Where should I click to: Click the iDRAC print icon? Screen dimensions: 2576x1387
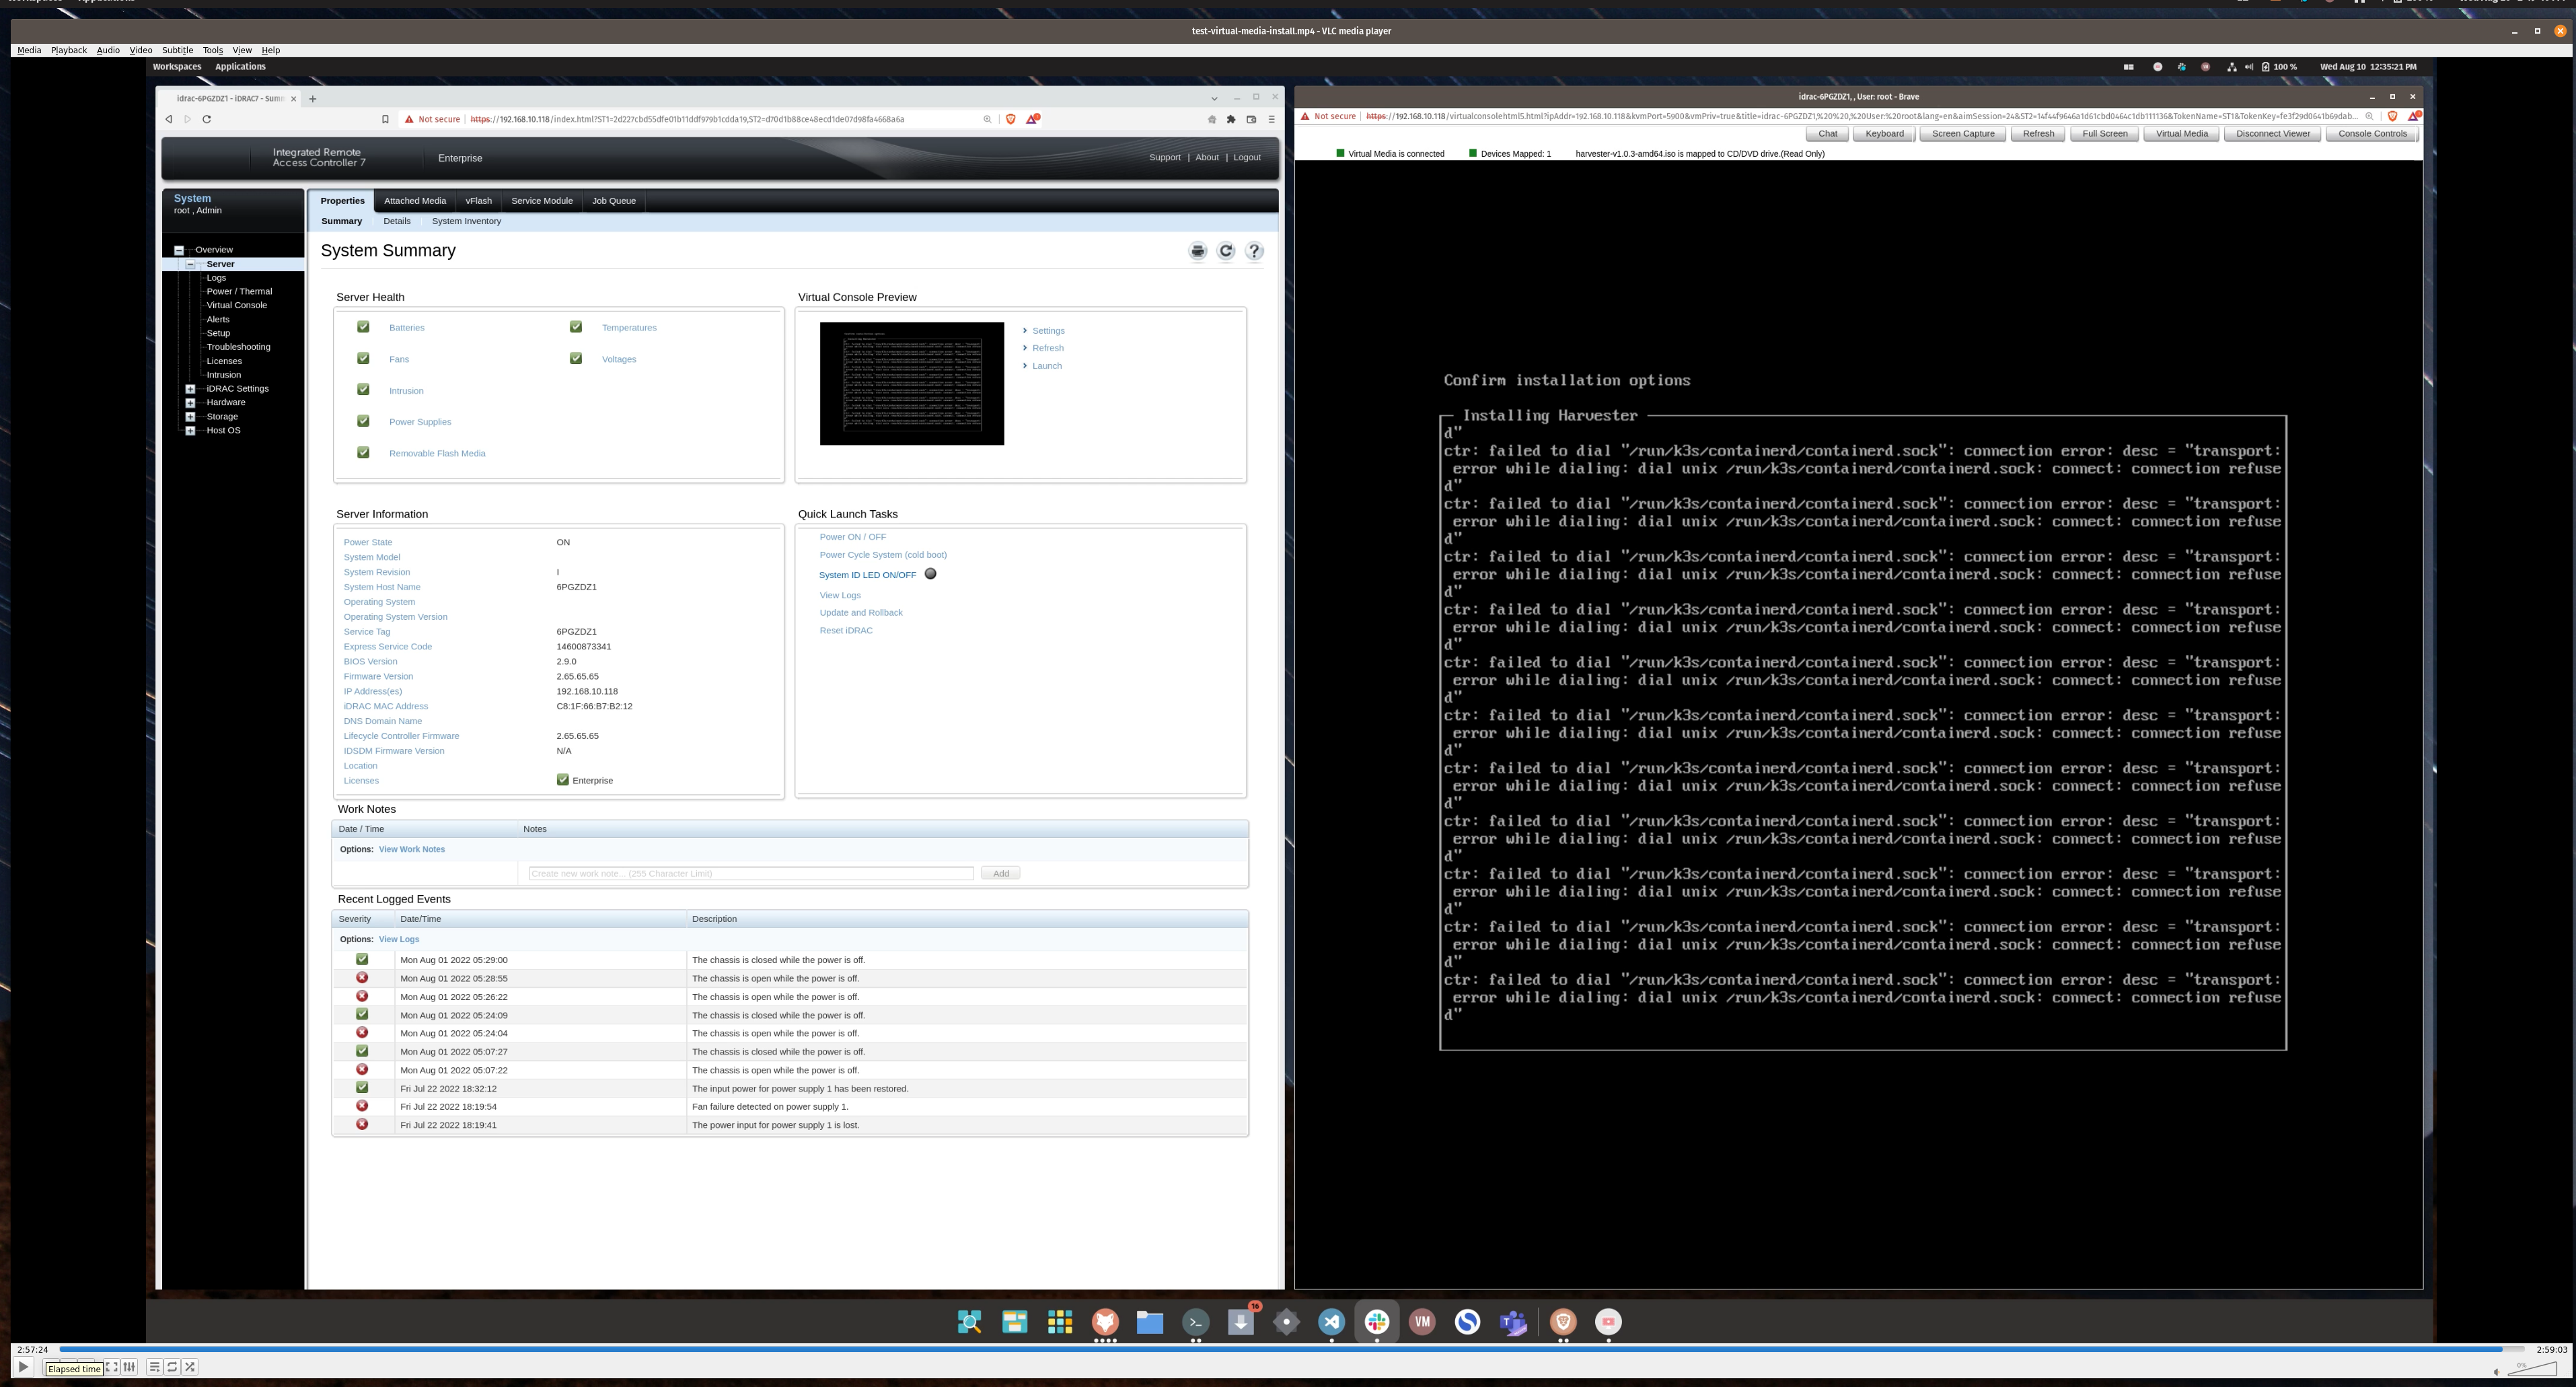point(1197,251)
